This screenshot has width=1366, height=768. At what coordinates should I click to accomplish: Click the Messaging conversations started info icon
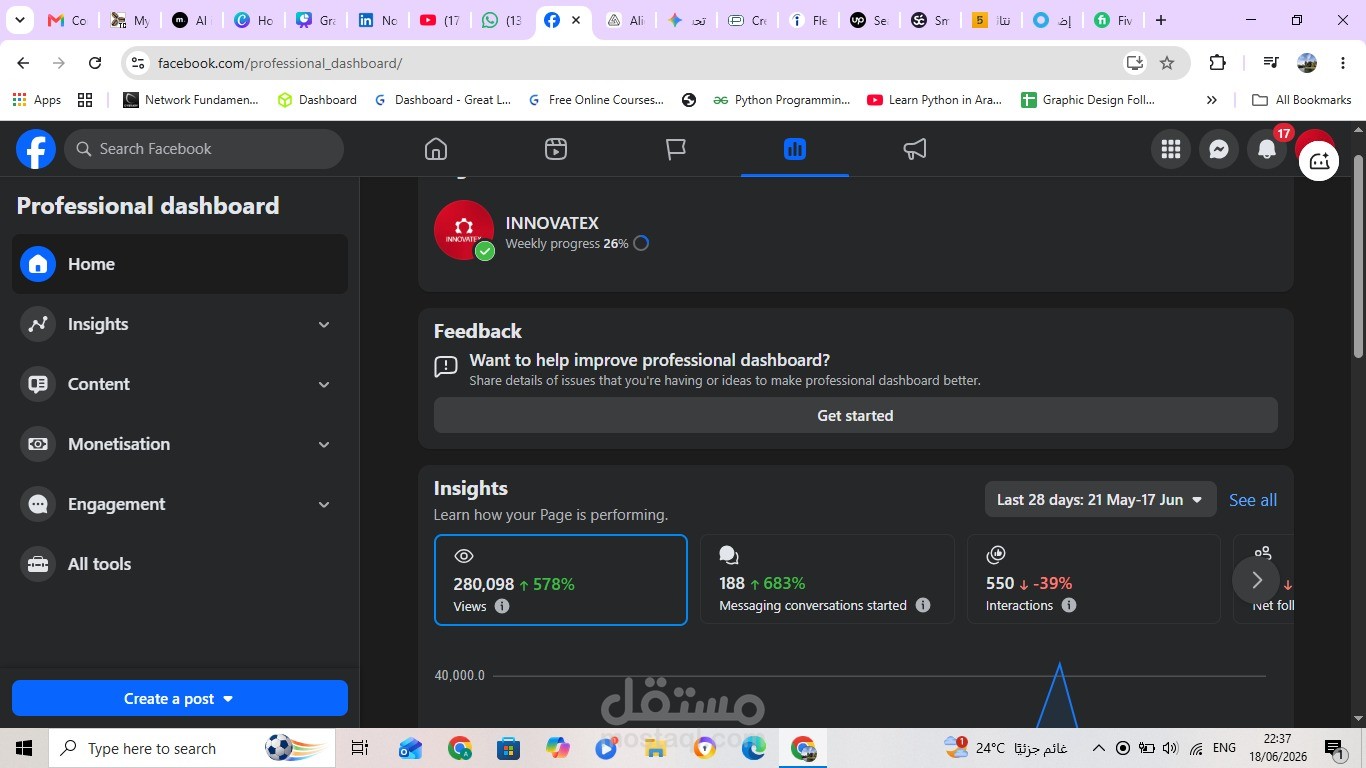(x=923, y=605)
